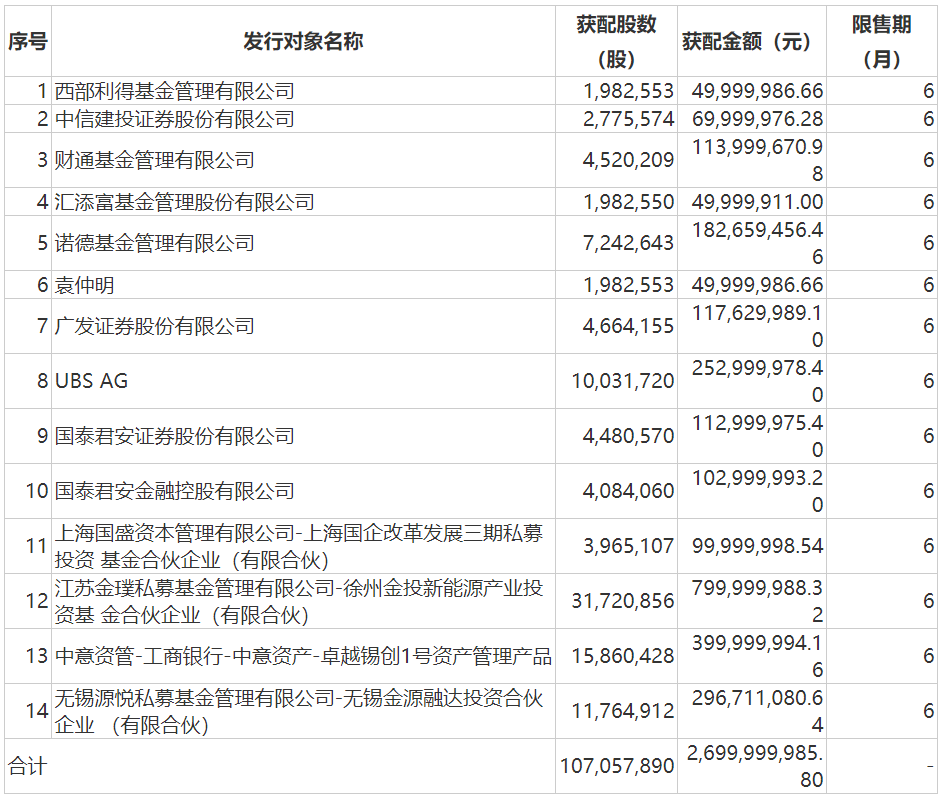Click the 中意资管 asset product name cell
The image size is (941, 797).
point(303,656)
